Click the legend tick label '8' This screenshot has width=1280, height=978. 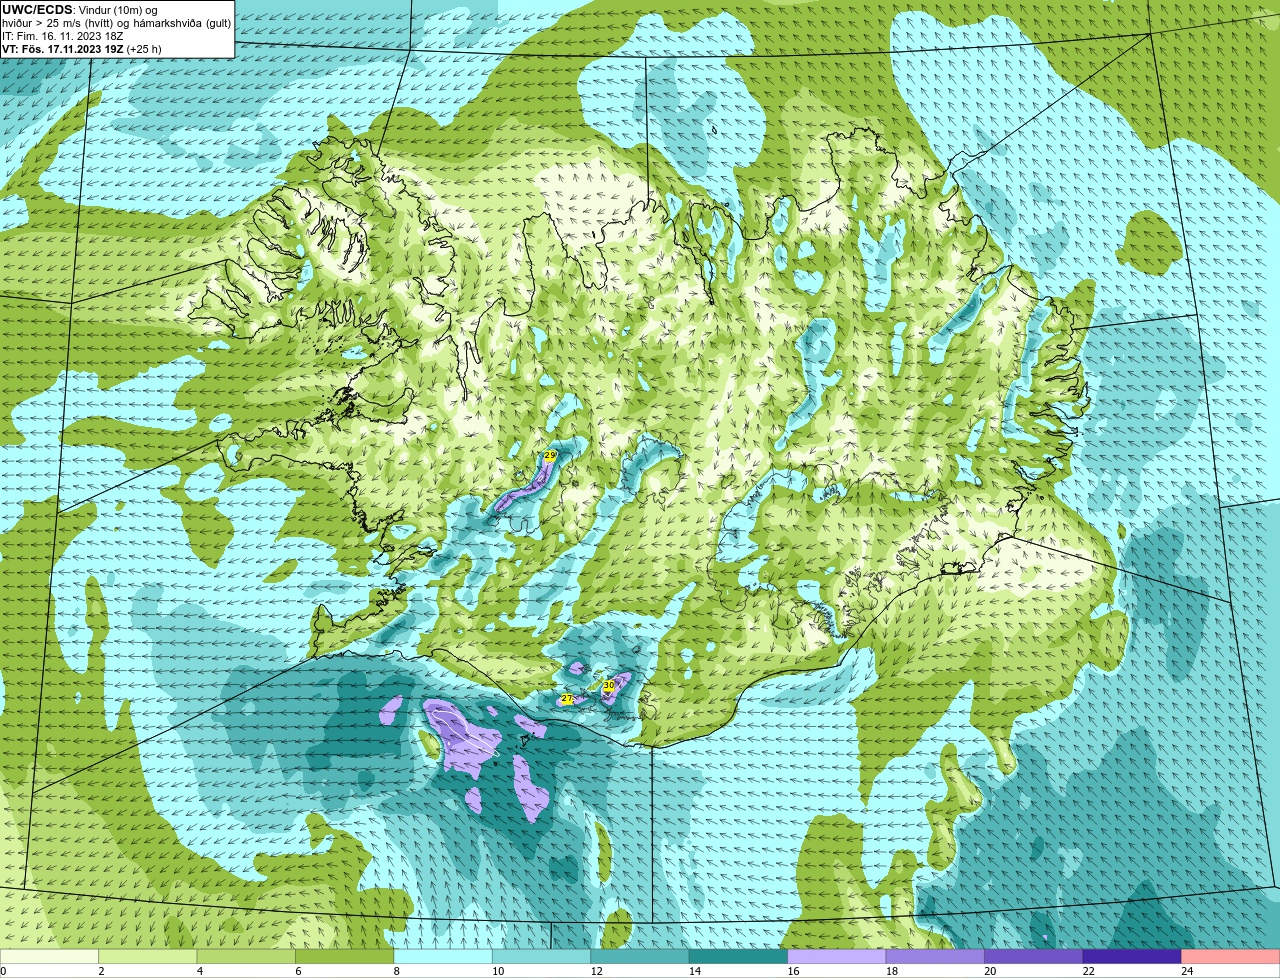pos(396,971)
